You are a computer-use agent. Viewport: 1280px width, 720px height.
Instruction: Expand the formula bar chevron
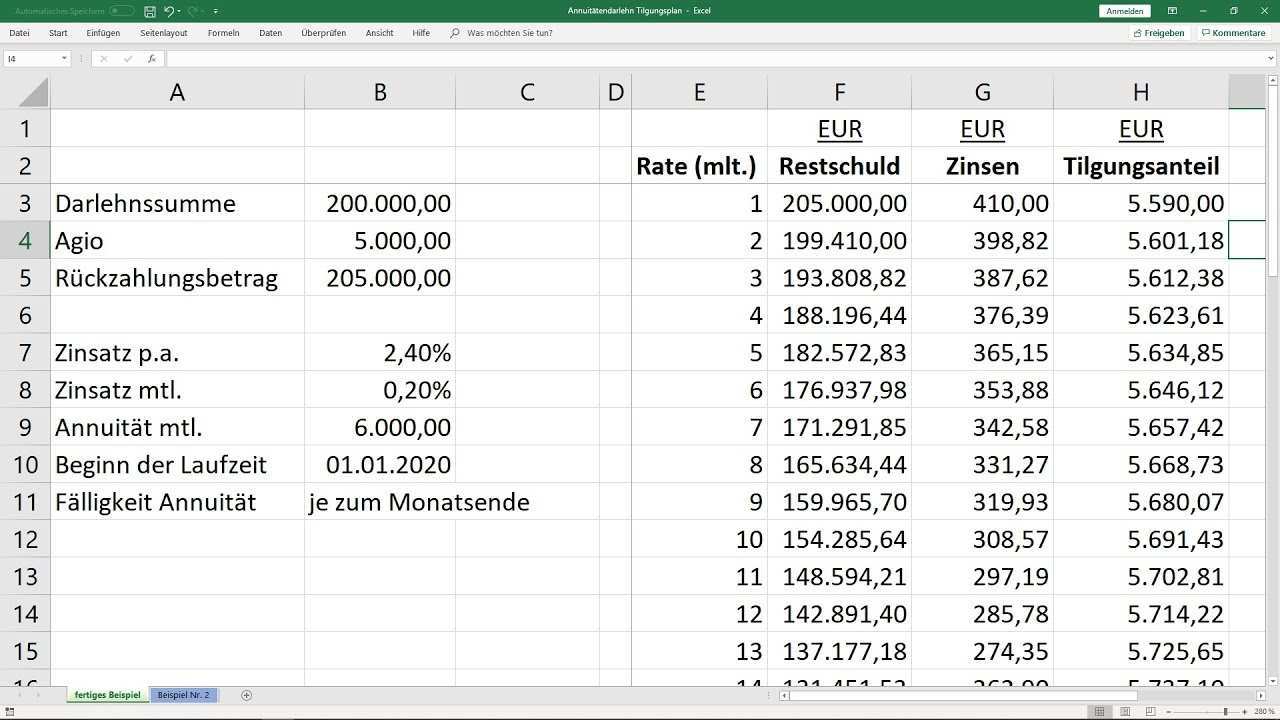pos(1271,59)
